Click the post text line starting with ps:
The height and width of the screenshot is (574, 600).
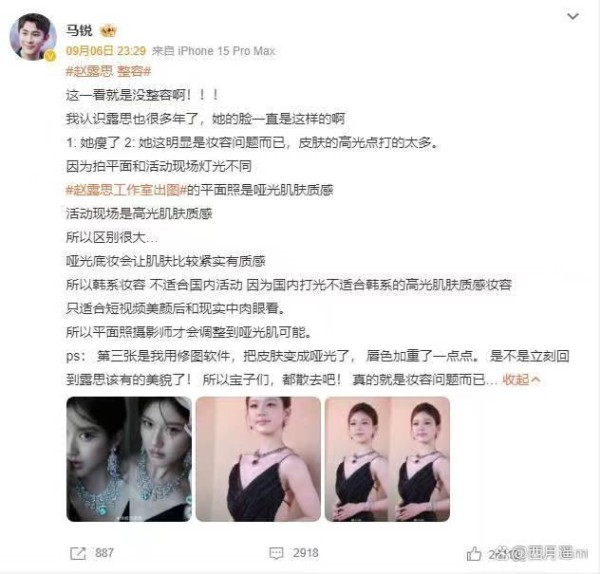tap(318, 356)
